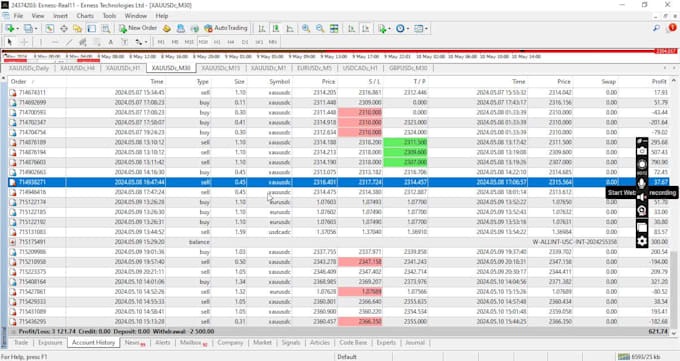Open the Charts menu
This screenshot has width=680, height=361.
[85, 16]
